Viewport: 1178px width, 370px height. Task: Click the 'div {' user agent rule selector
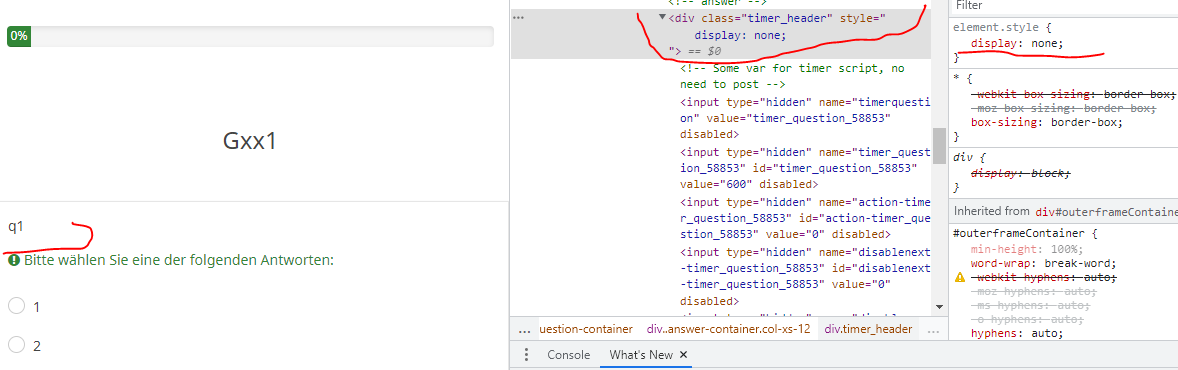coord(968,157)
